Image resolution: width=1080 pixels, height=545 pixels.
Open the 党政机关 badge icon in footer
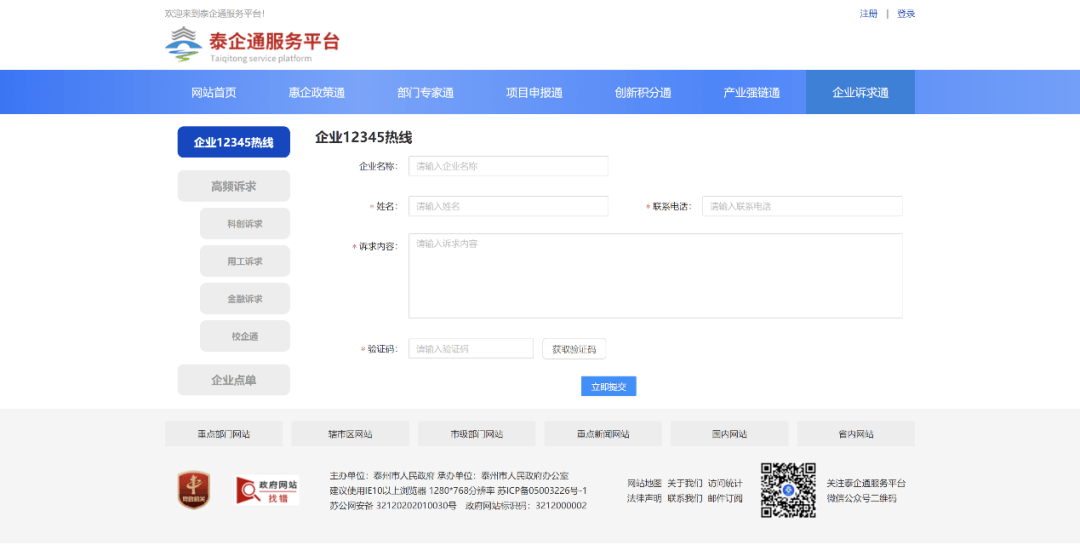[x=194, y=490]
